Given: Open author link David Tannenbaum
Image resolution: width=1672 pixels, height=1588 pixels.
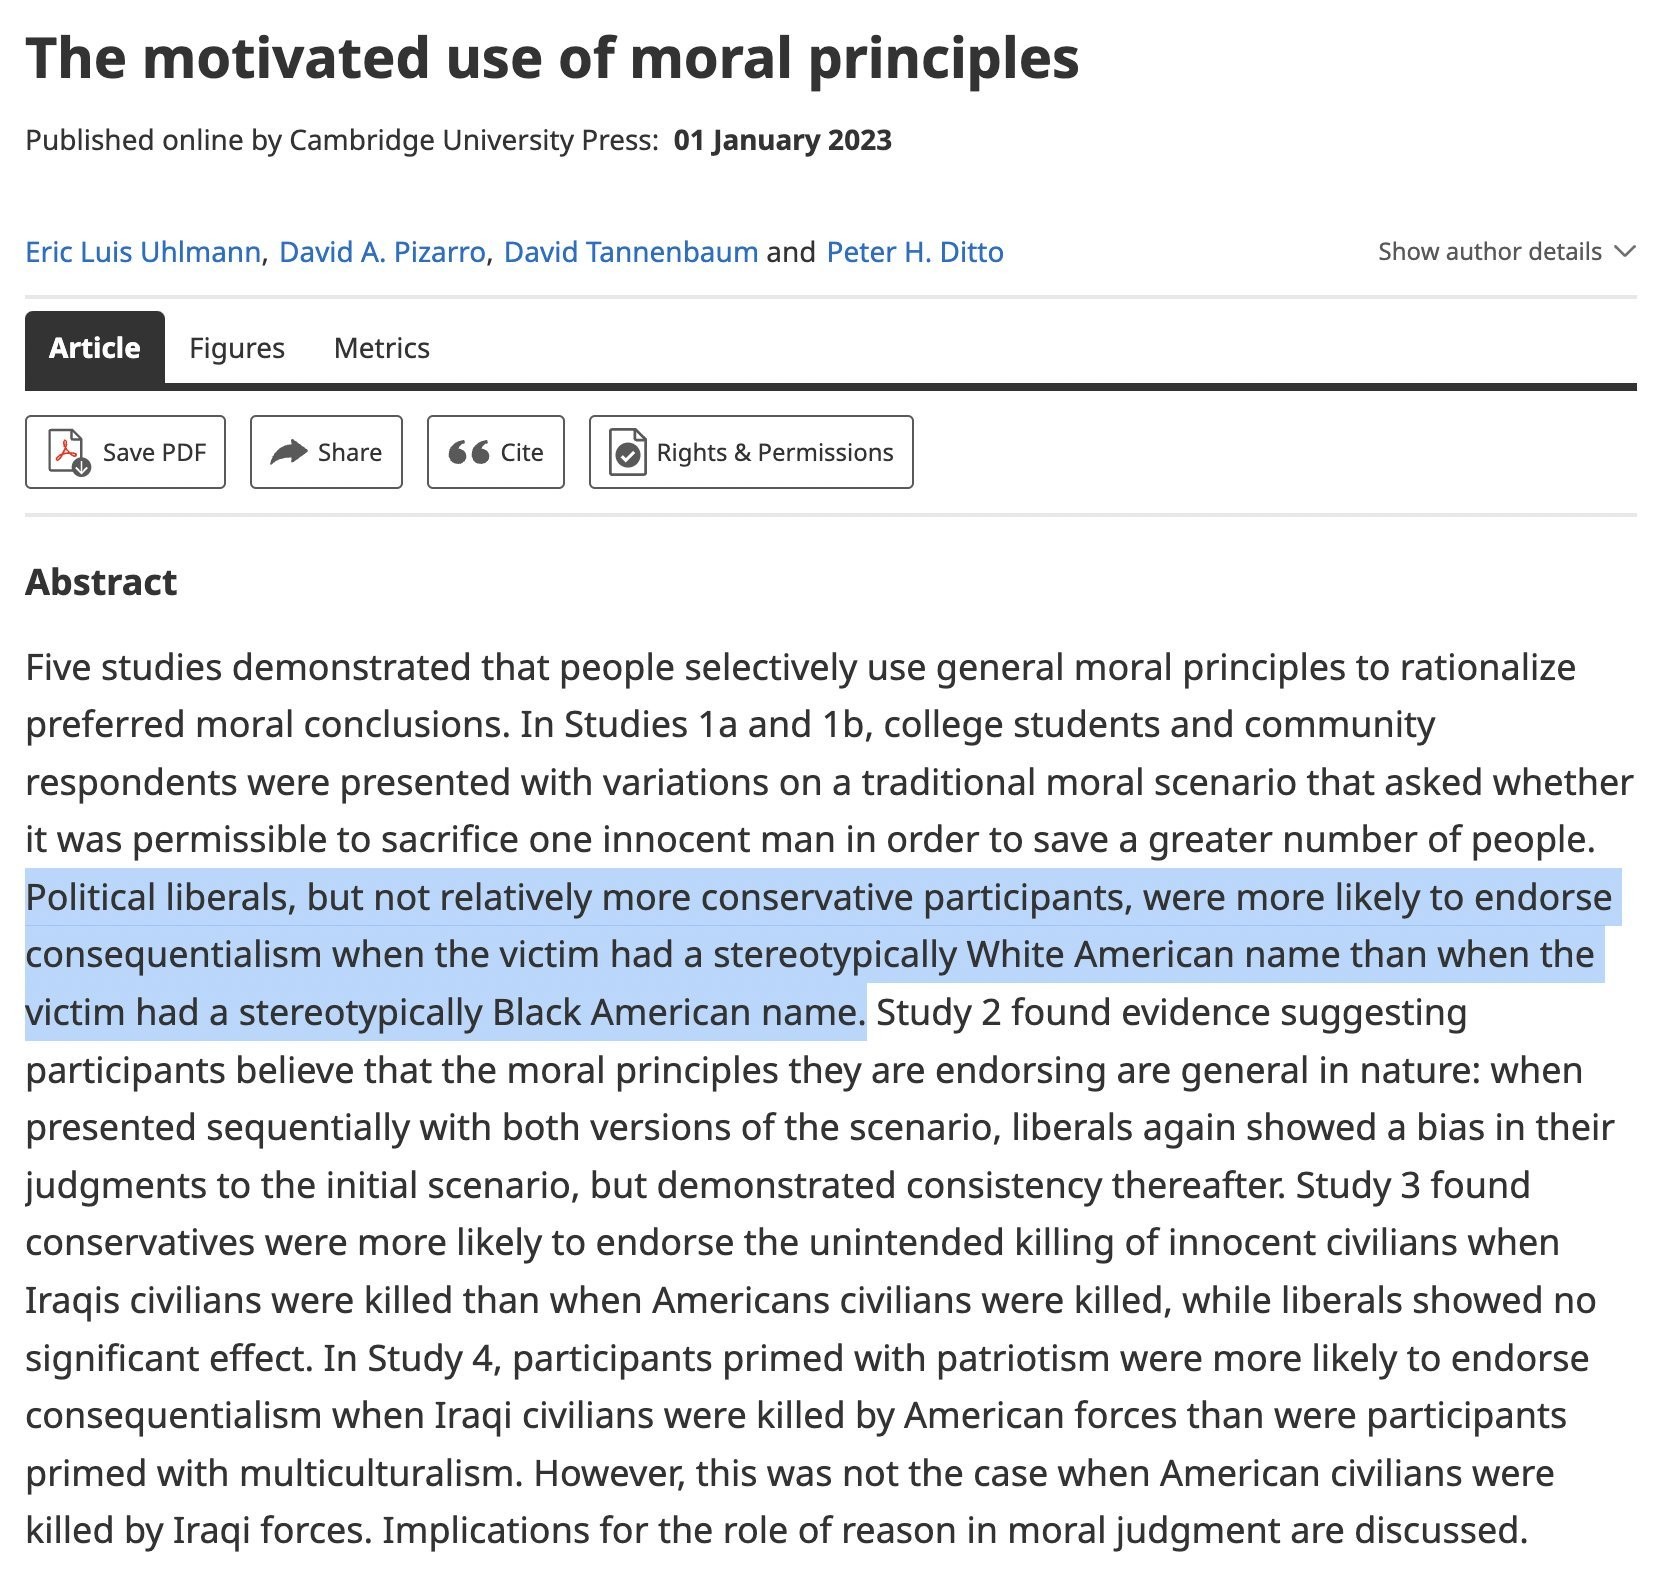Looking at the screenshot, I should 630,252.
